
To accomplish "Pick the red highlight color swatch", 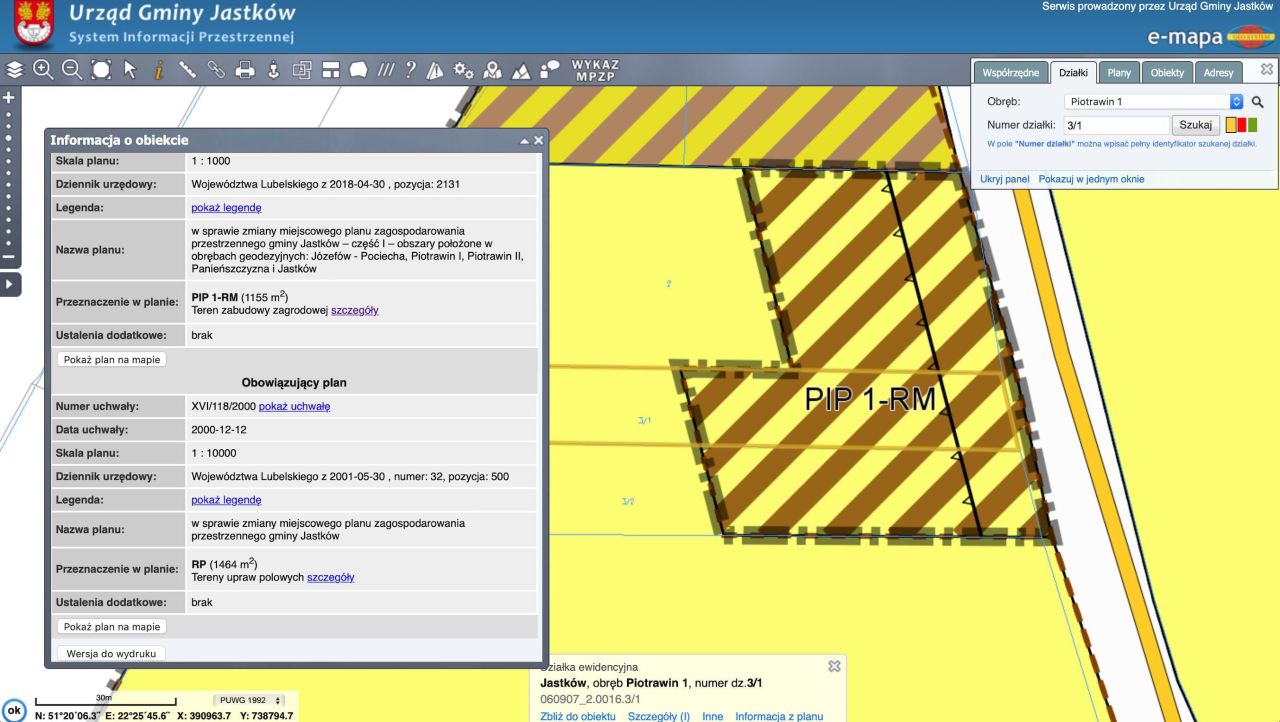I will [1242, 125].
